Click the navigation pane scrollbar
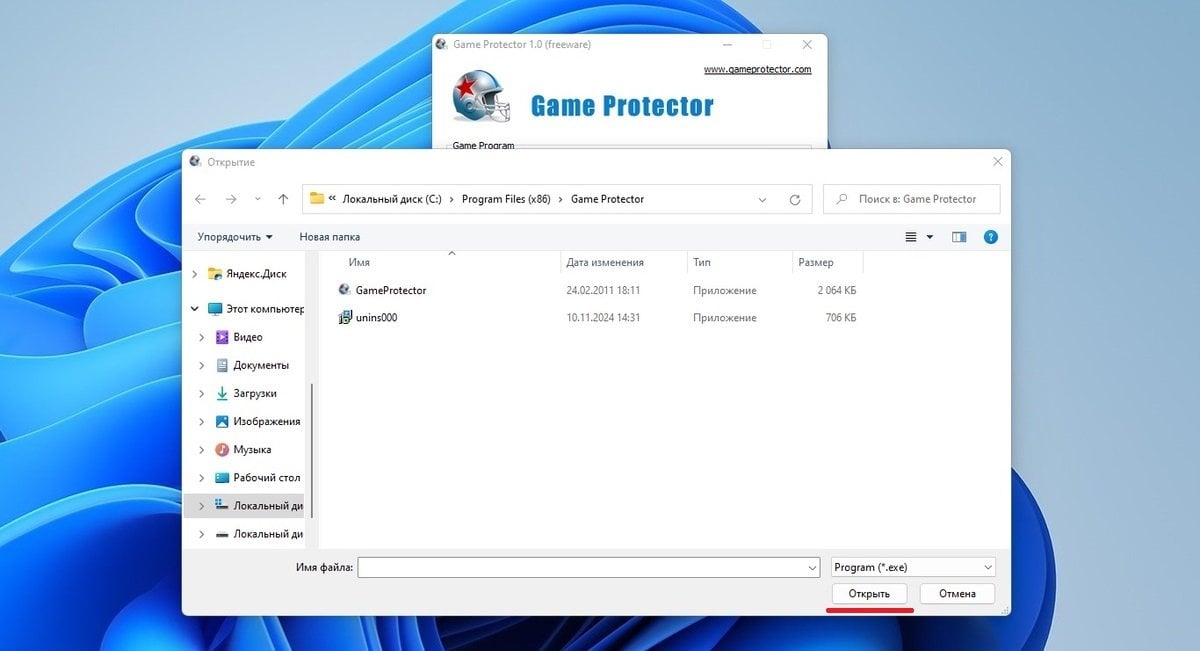The image size is (1200, 651). coord(312,450)
